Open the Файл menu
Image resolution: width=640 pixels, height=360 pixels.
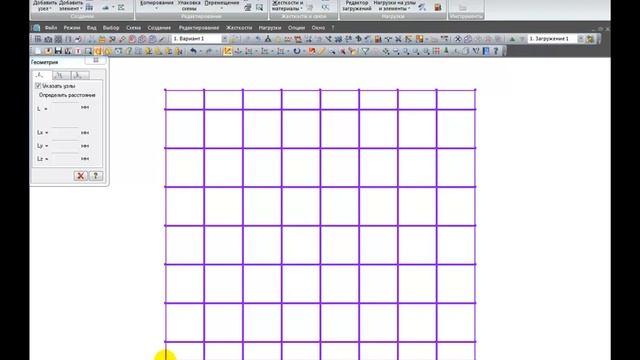coord(51,28)
